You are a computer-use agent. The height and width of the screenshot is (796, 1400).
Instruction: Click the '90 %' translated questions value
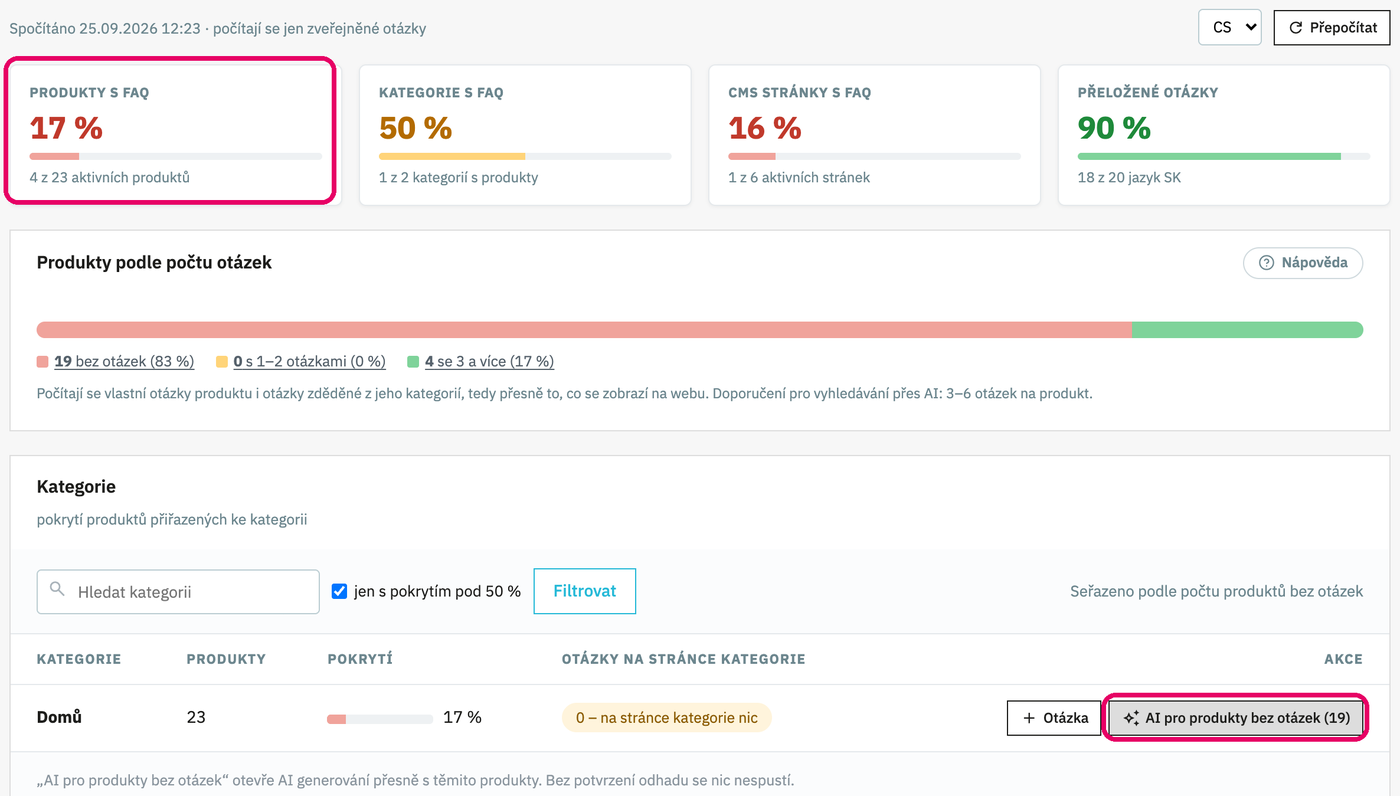(x=1114, y=128)
